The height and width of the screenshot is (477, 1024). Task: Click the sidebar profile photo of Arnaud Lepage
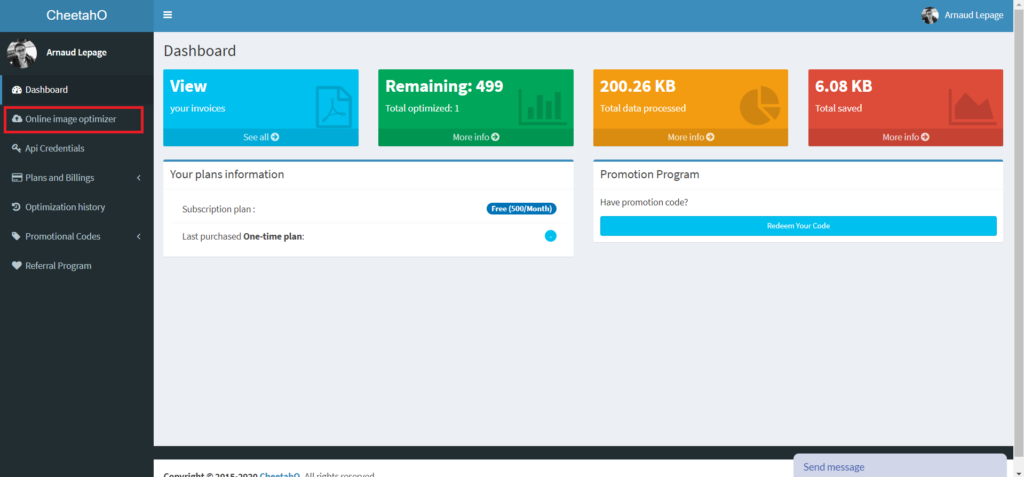pyautogui.click(x=22, y=53)
